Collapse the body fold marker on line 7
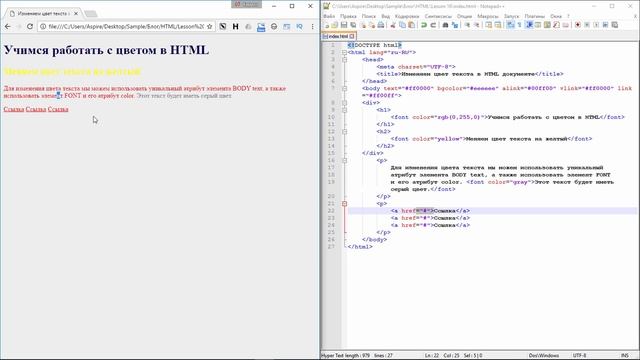 pos(344,88)
